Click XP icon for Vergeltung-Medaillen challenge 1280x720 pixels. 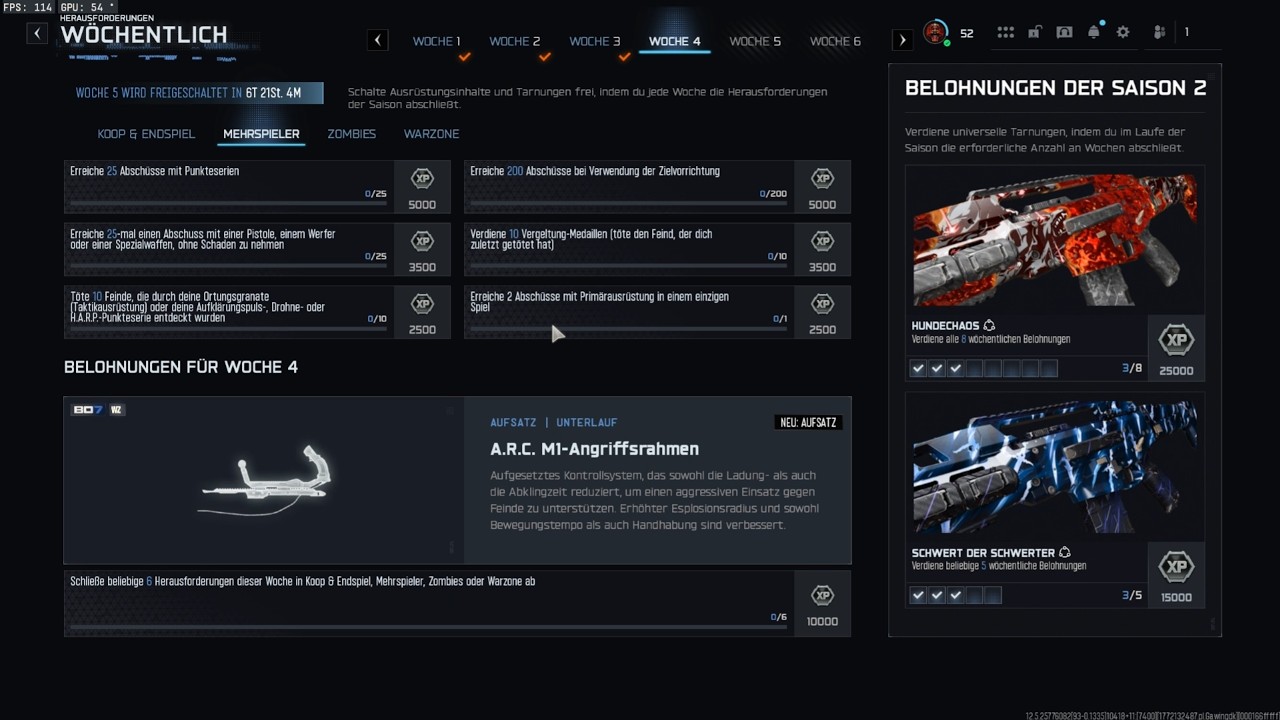coord(822,241)
